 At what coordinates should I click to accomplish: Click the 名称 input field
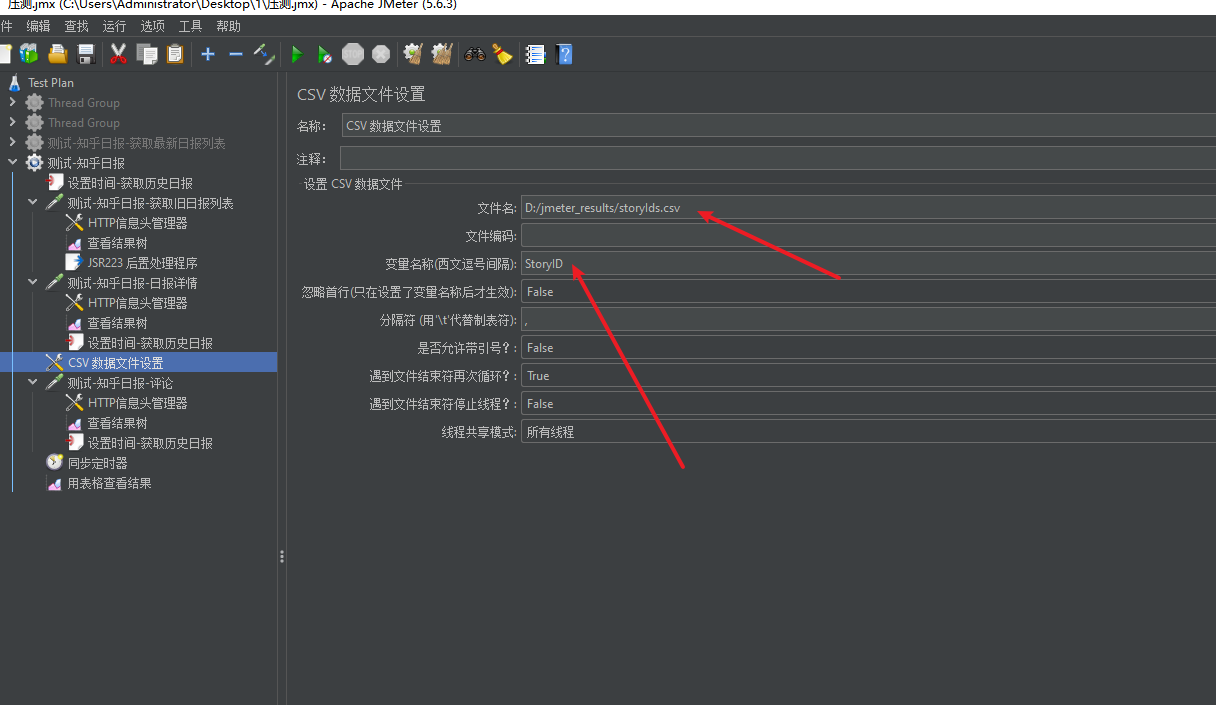coord(778,126)
